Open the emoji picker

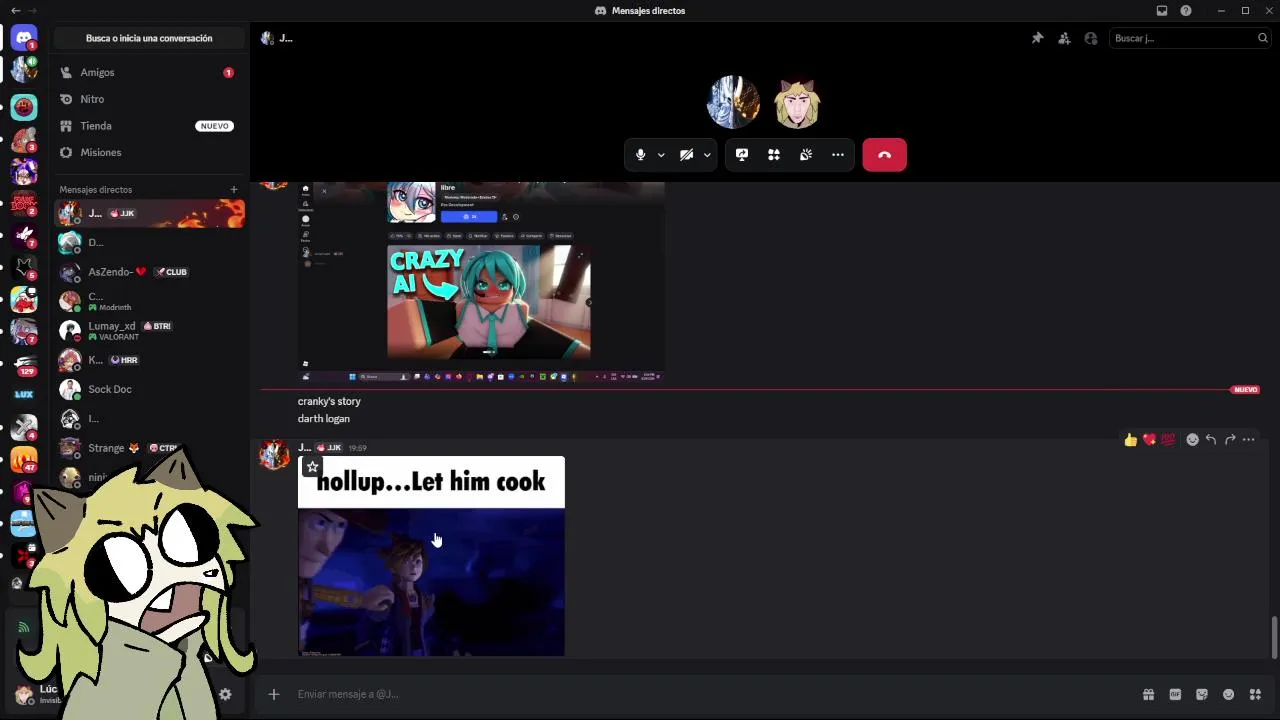coord(1228,695)
